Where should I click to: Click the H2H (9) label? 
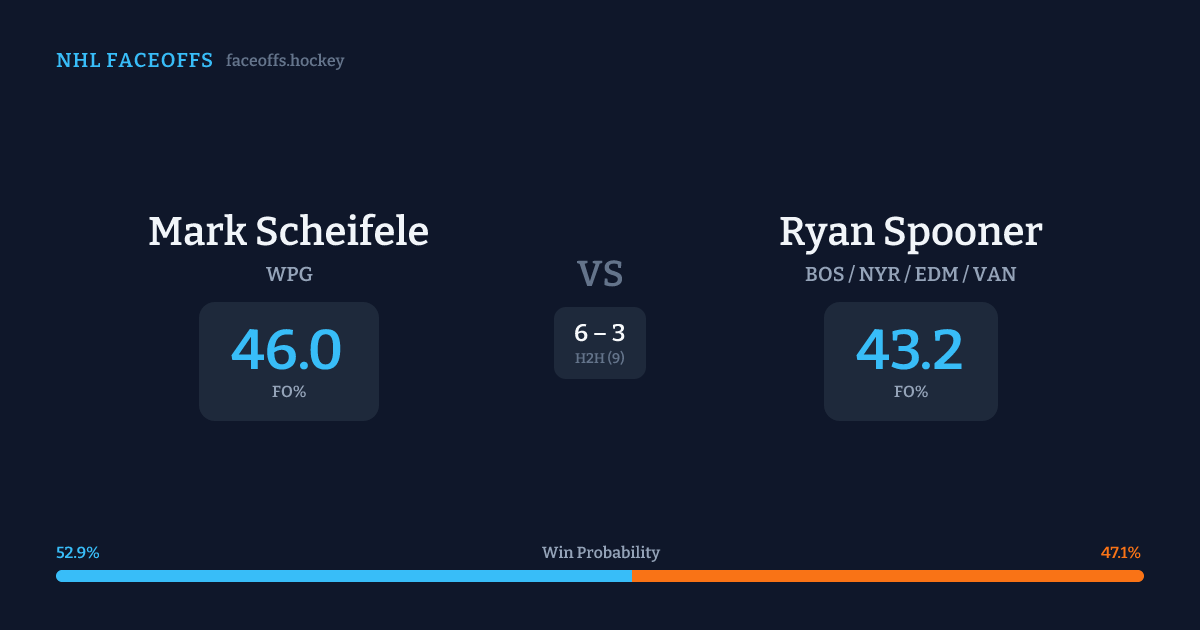[x=600, y=358]
